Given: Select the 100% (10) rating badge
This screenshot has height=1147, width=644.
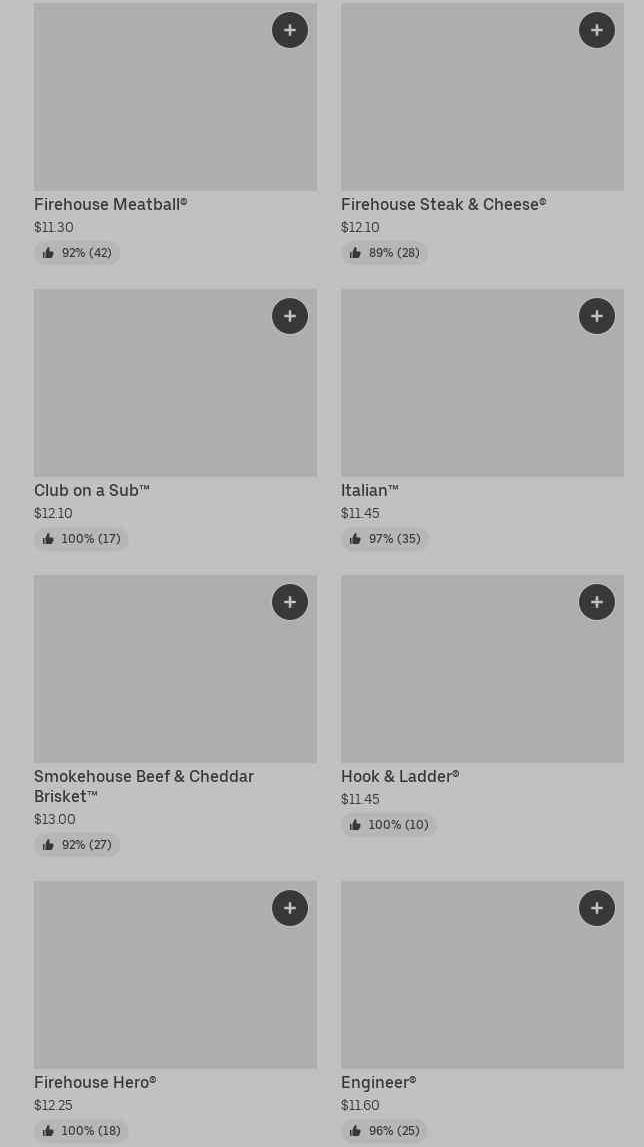Looking at the screenshot, I should tap(388, 825).
